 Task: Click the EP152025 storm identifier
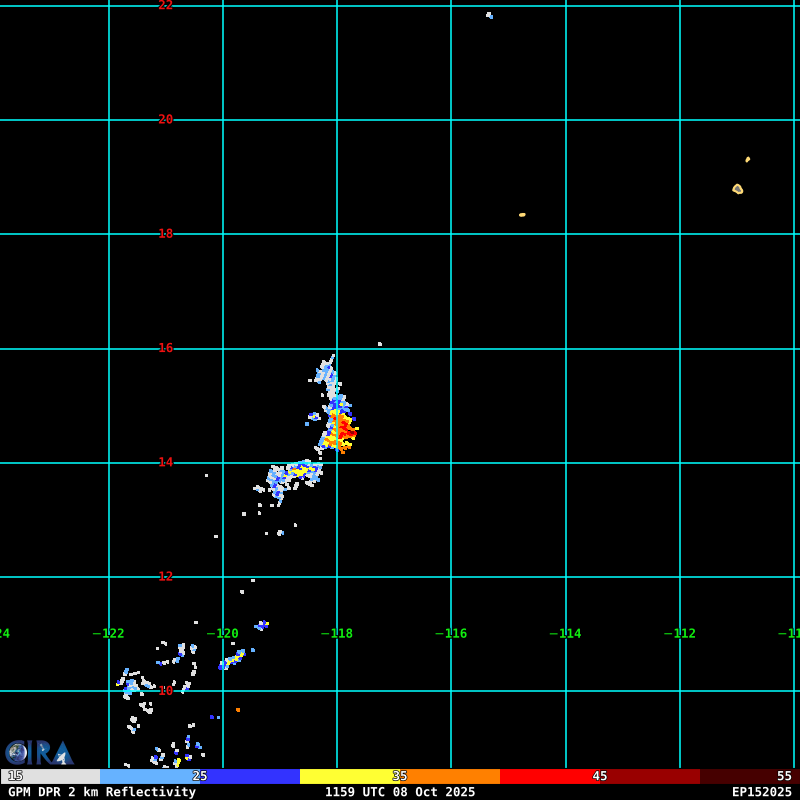762,792
